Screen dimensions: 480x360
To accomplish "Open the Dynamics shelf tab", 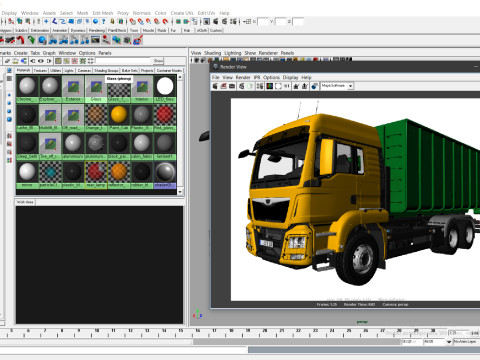I will point(78,30).
